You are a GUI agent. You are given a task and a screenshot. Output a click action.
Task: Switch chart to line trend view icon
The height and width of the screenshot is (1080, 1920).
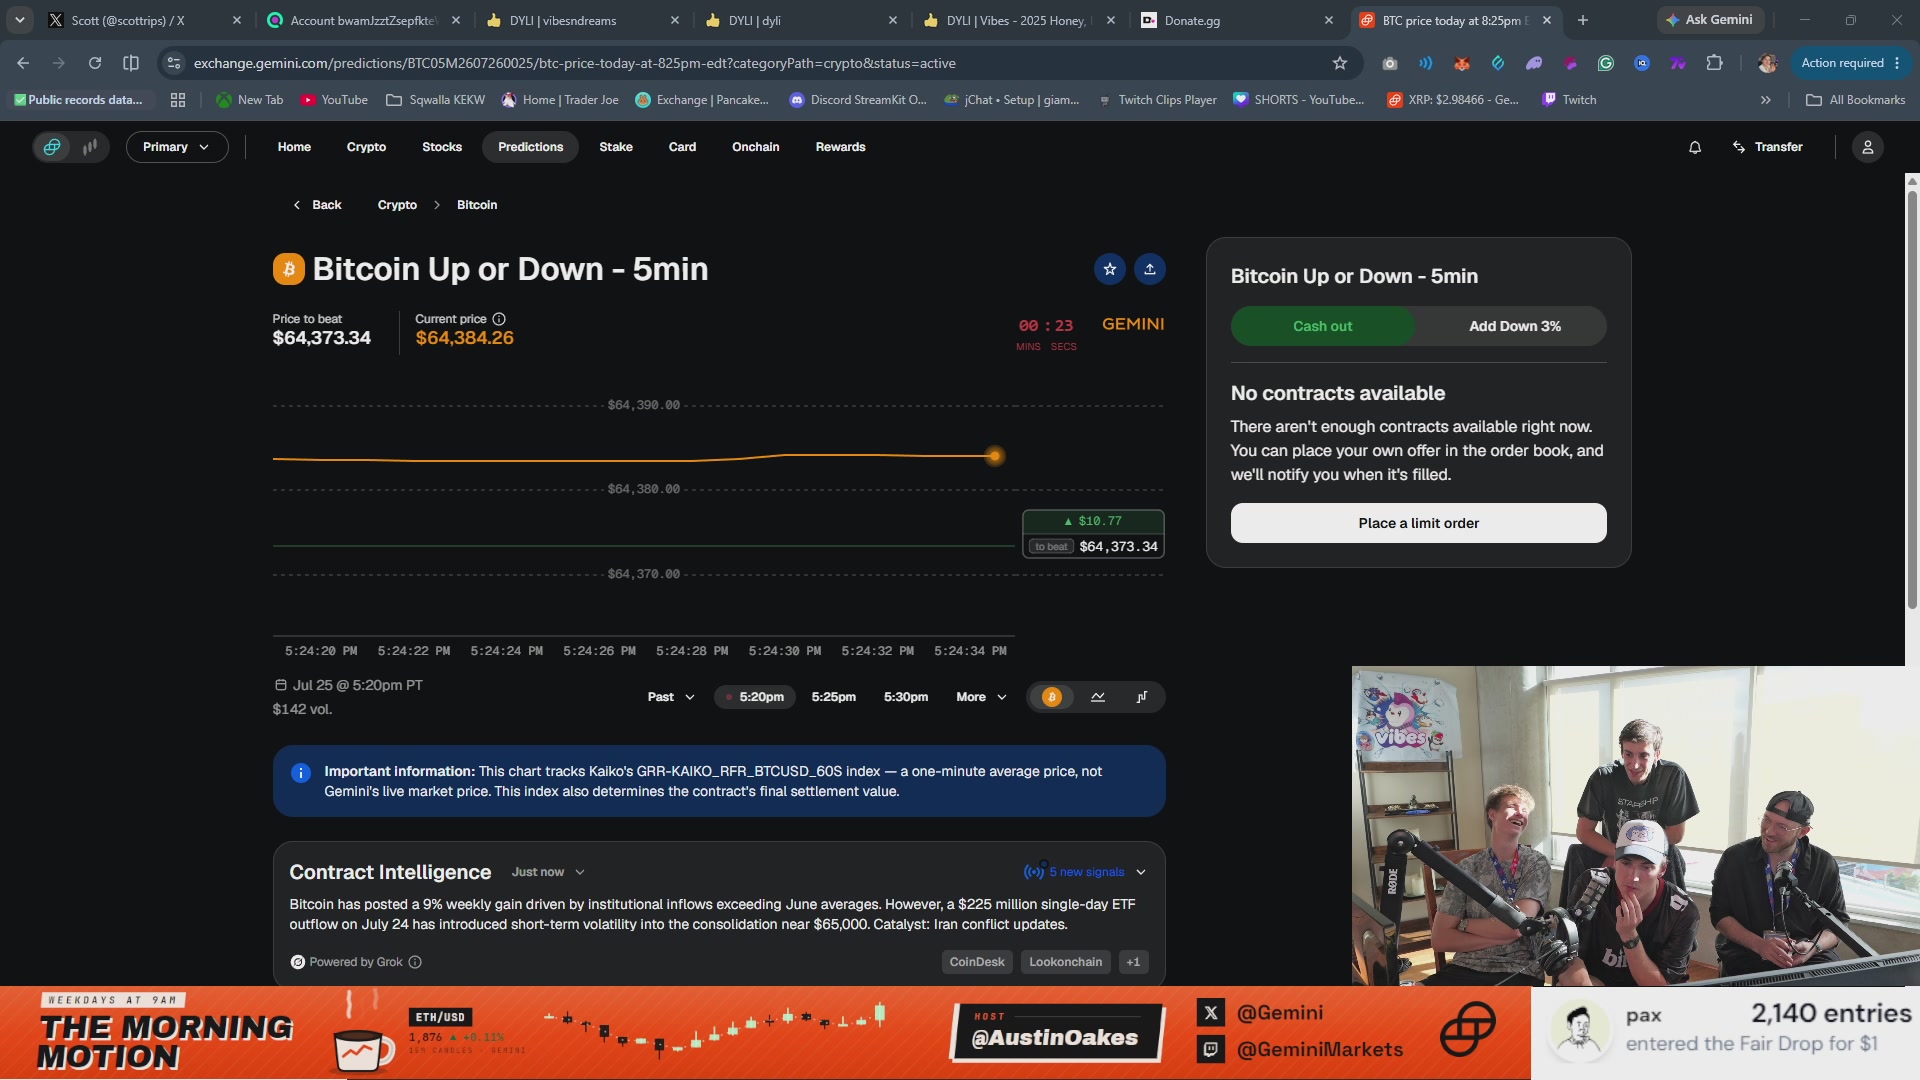coord(1098,697)
